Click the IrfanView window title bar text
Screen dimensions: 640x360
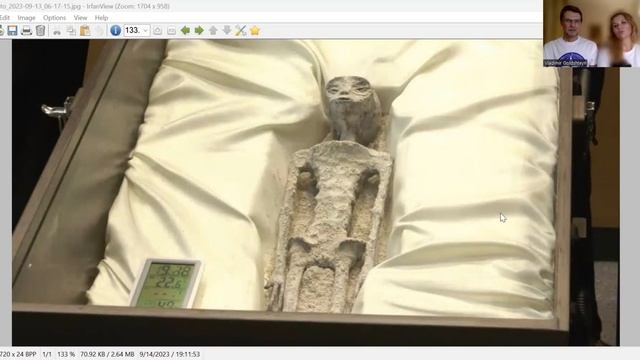point(85,6)
